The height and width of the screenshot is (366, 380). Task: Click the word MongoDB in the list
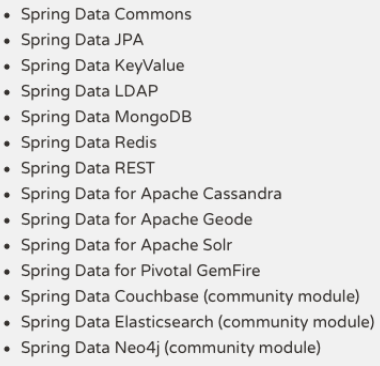tap(153, 117)
